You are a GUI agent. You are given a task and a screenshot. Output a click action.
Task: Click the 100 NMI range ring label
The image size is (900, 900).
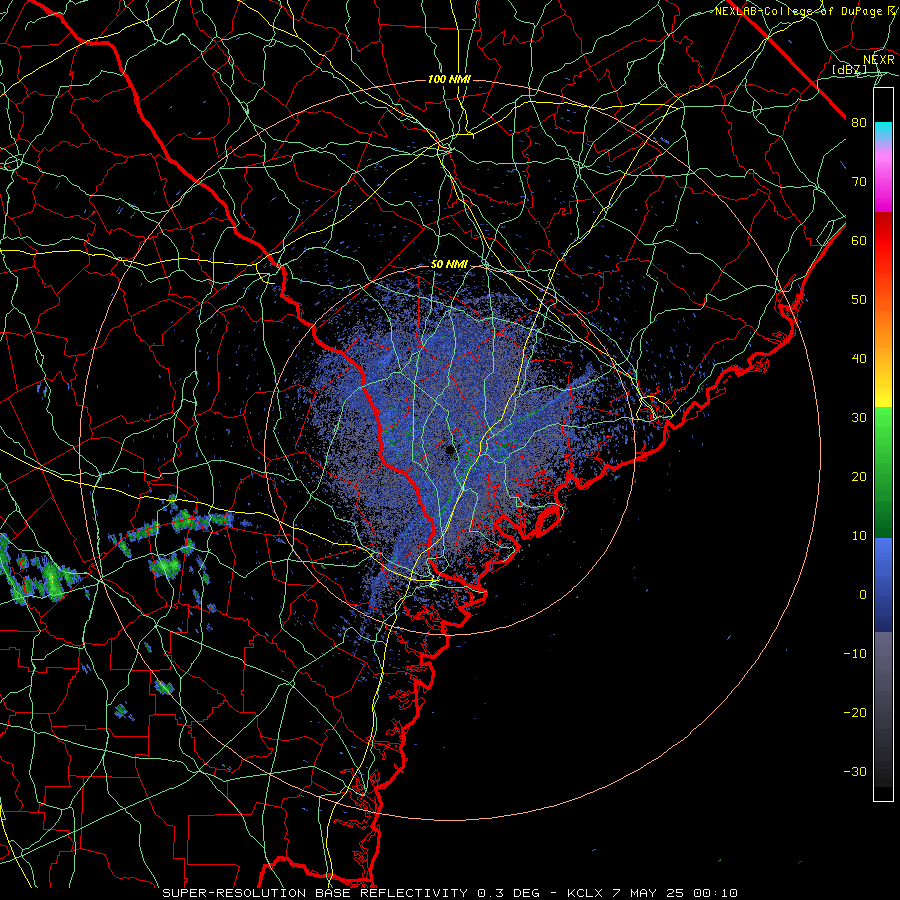click(449, 79)
